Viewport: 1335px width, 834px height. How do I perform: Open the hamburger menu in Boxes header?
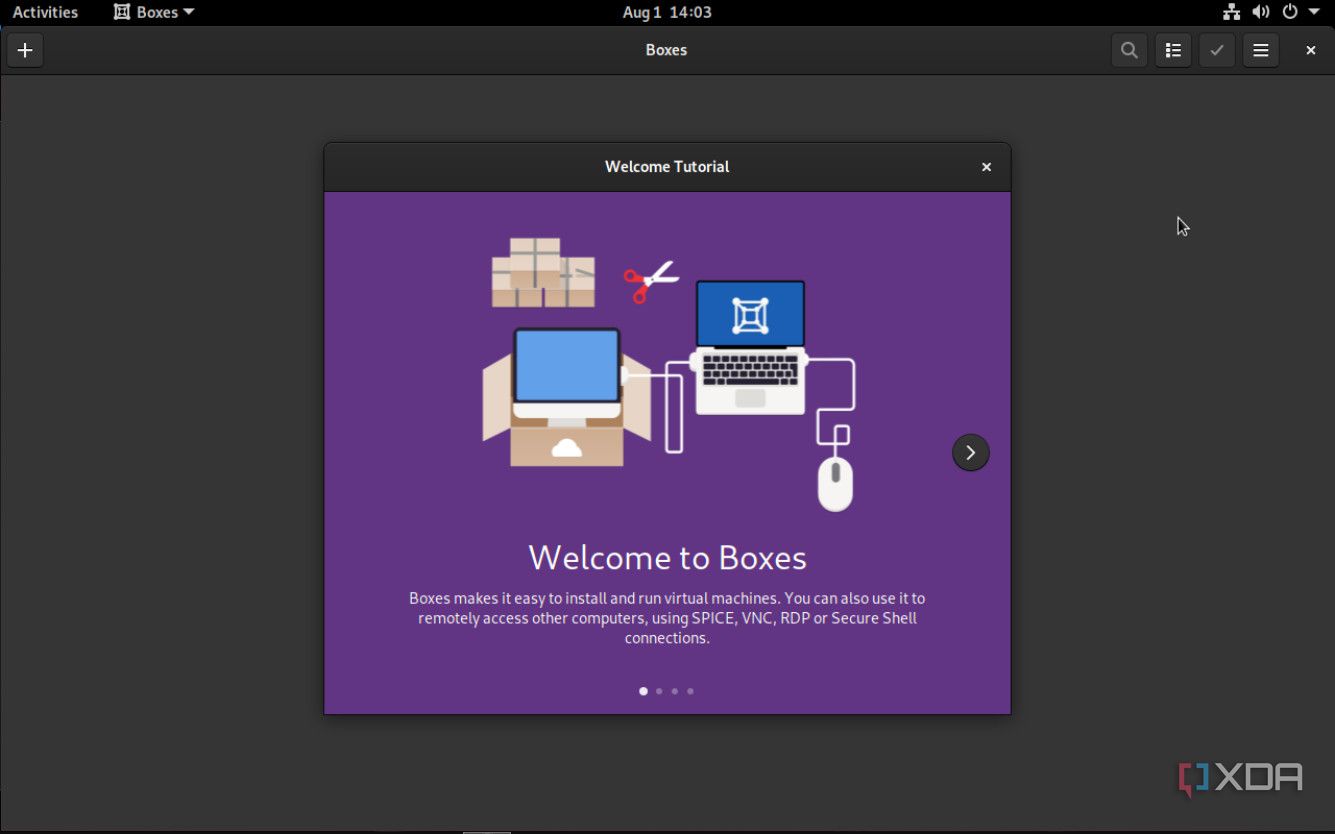(1261, 50)
